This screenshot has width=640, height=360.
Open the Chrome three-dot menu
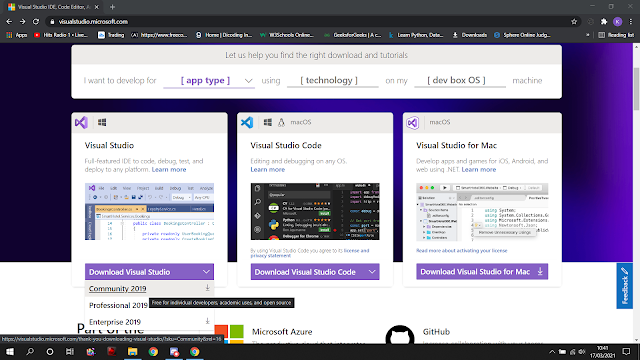click(631, 22)
